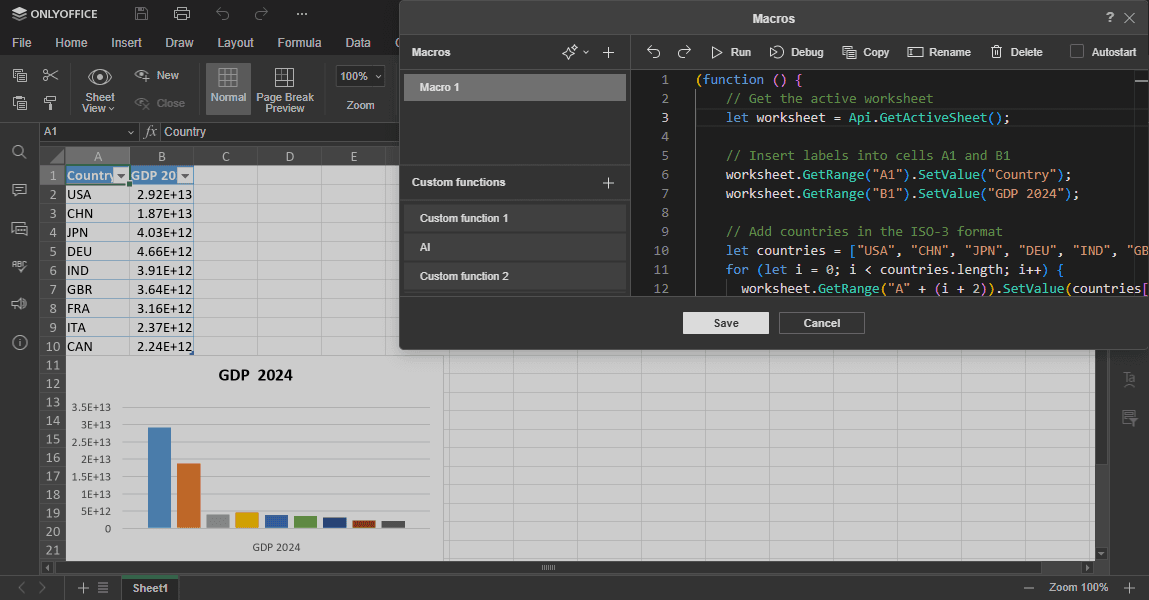
Task: Run the selected macro
Action: click(x=731, y=52)
